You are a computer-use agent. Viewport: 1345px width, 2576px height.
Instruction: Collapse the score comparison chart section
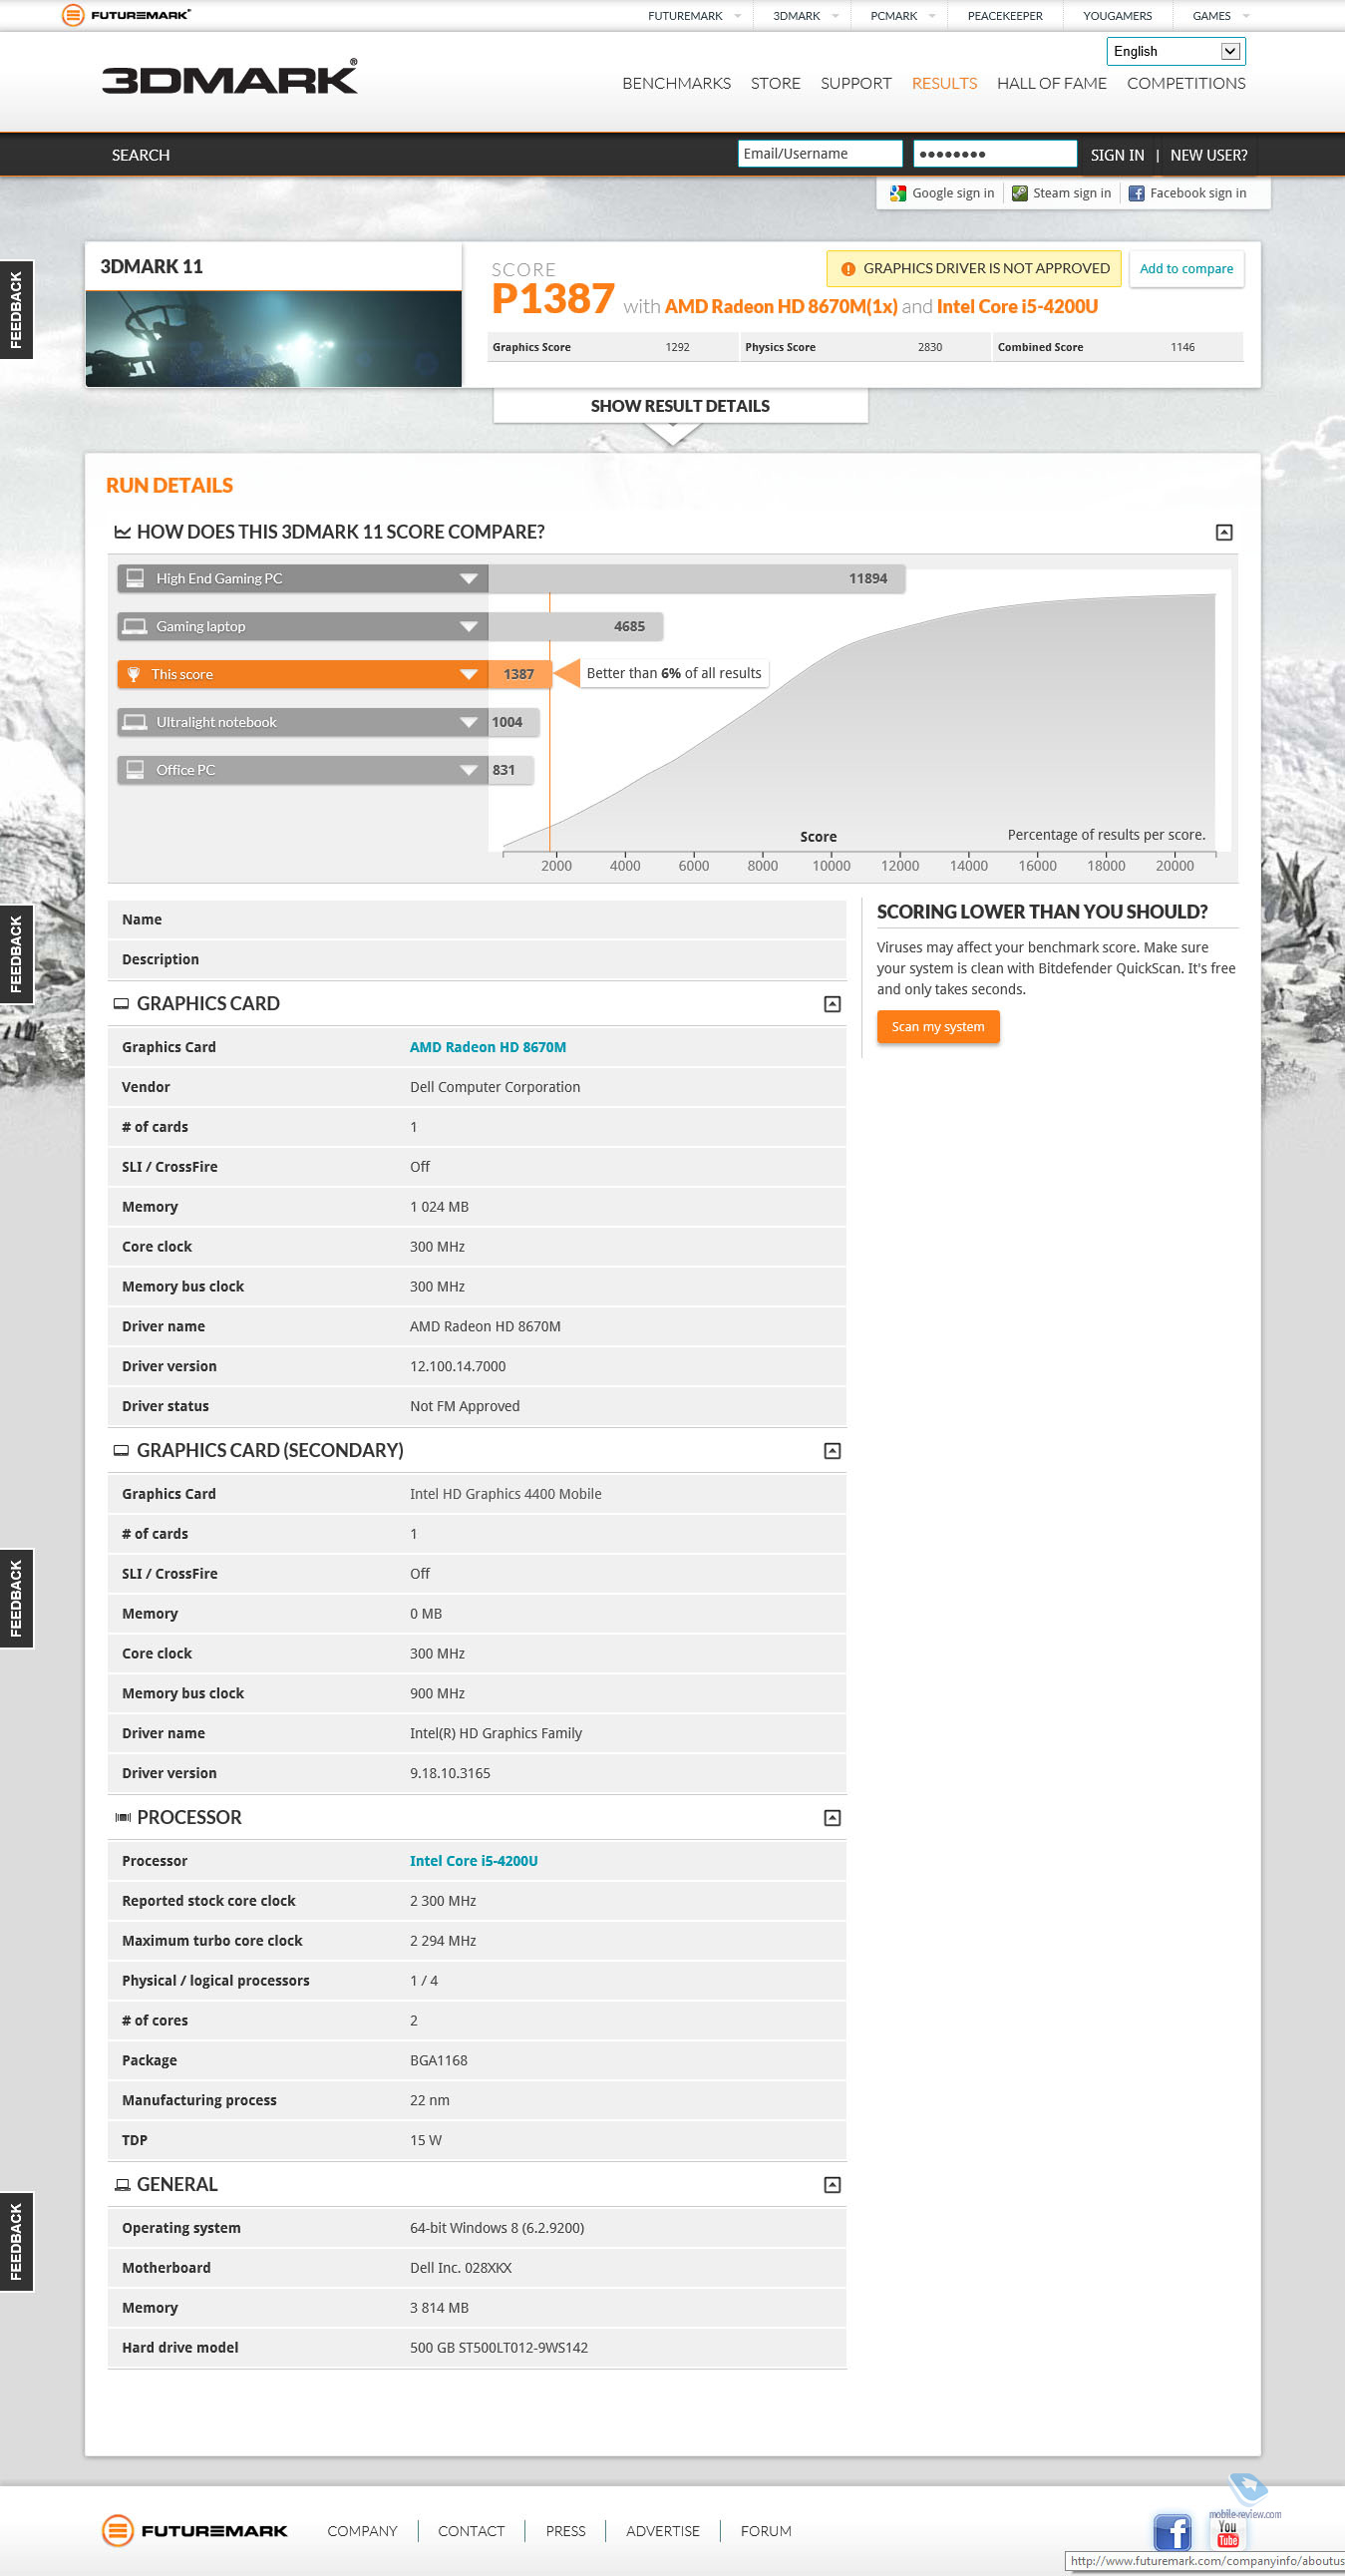(x=1223, y=532)
